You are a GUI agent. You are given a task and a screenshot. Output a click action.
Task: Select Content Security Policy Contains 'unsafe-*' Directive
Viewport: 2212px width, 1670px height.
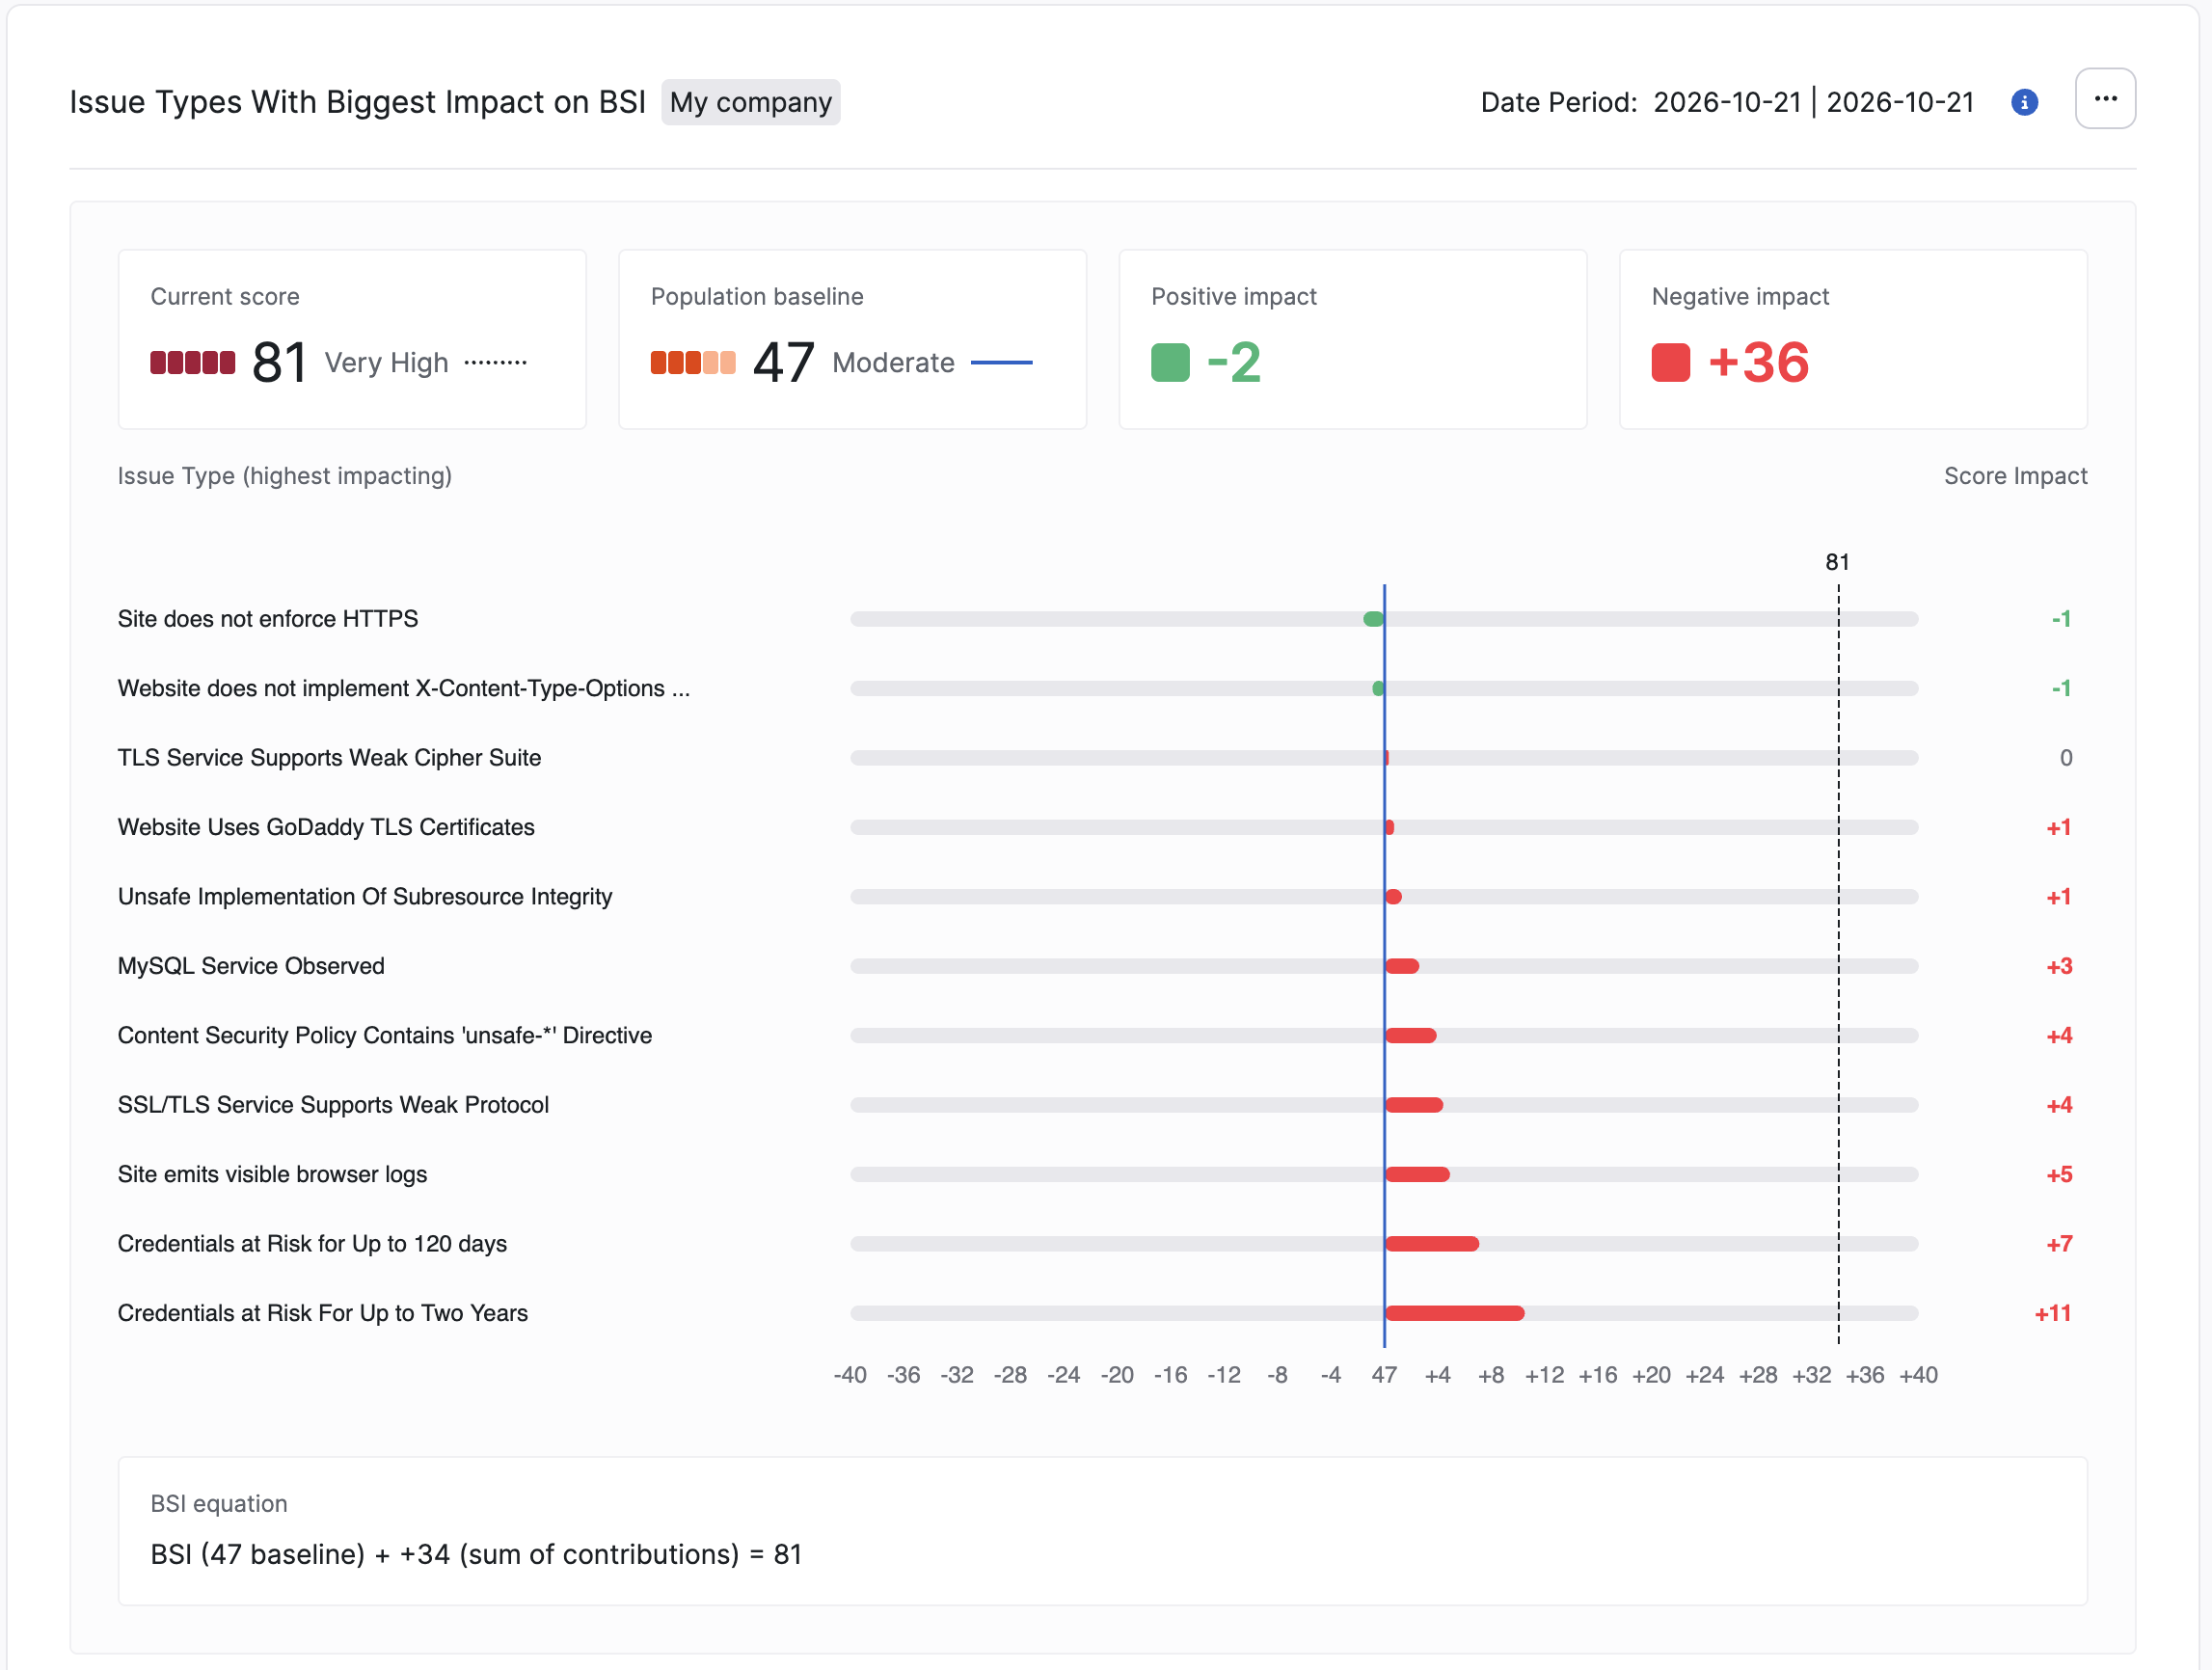(385, 1035)
